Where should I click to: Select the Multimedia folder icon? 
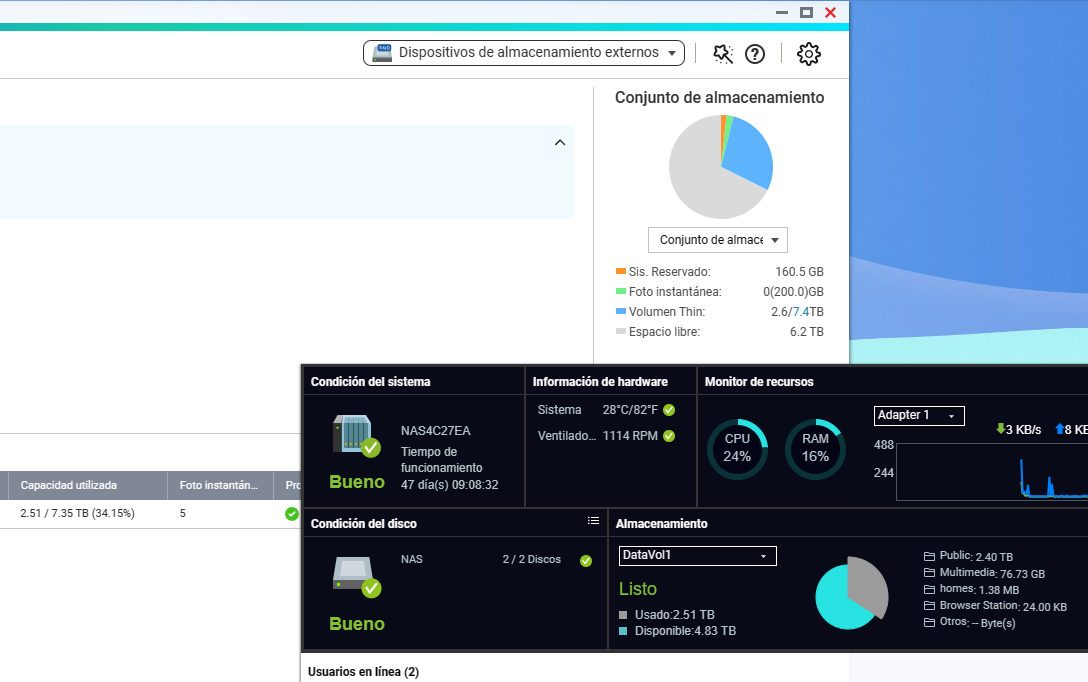929,573
